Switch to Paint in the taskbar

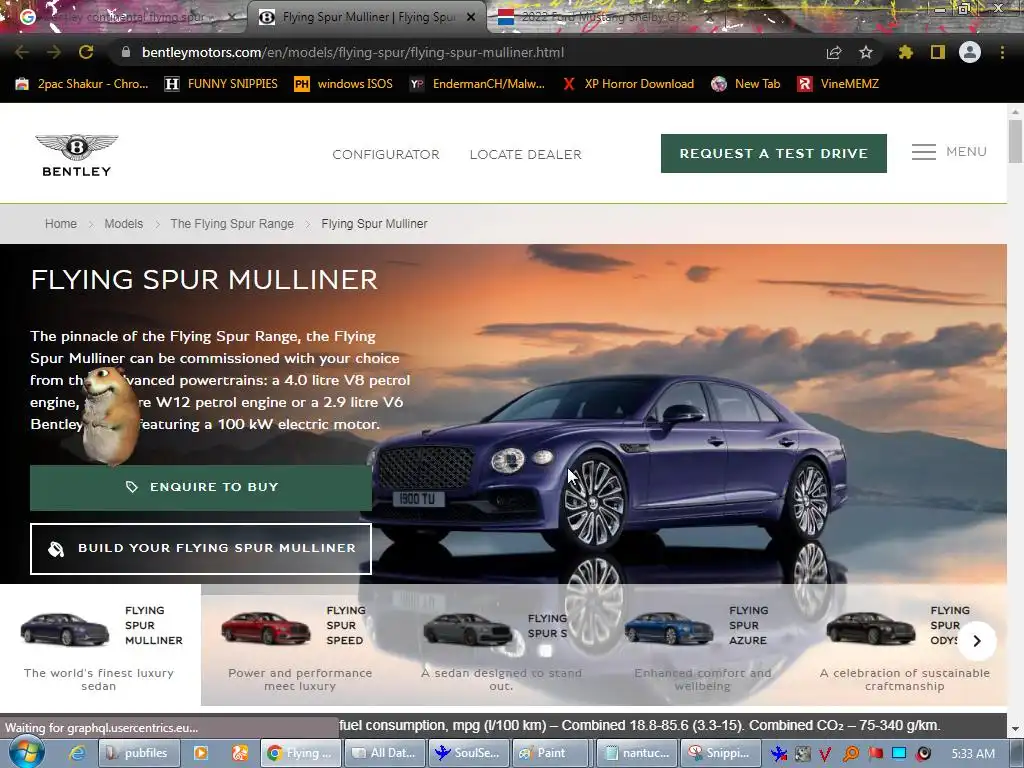(x=552, y=753)
